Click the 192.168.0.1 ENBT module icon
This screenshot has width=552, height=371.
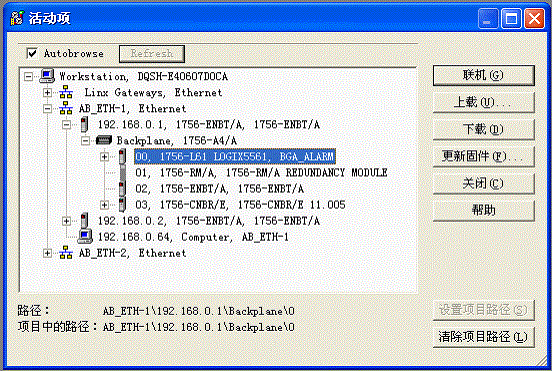tap(84, 124)
